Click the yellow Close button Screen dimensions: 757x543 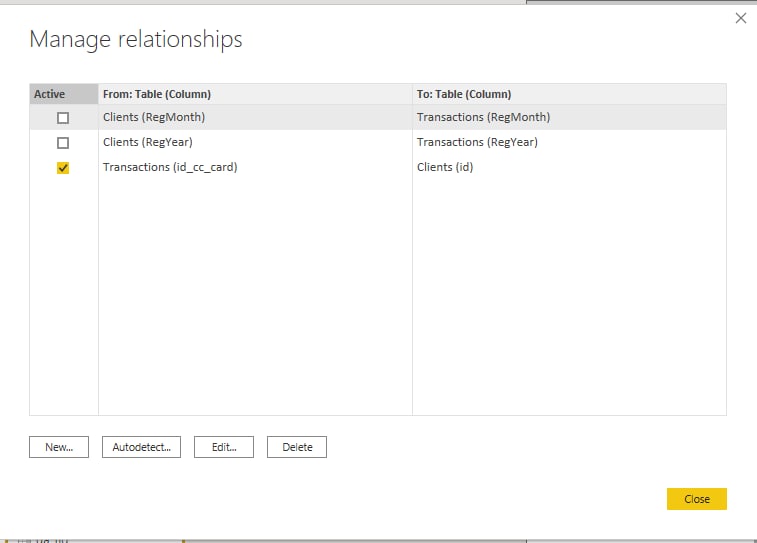pos(697,499)
